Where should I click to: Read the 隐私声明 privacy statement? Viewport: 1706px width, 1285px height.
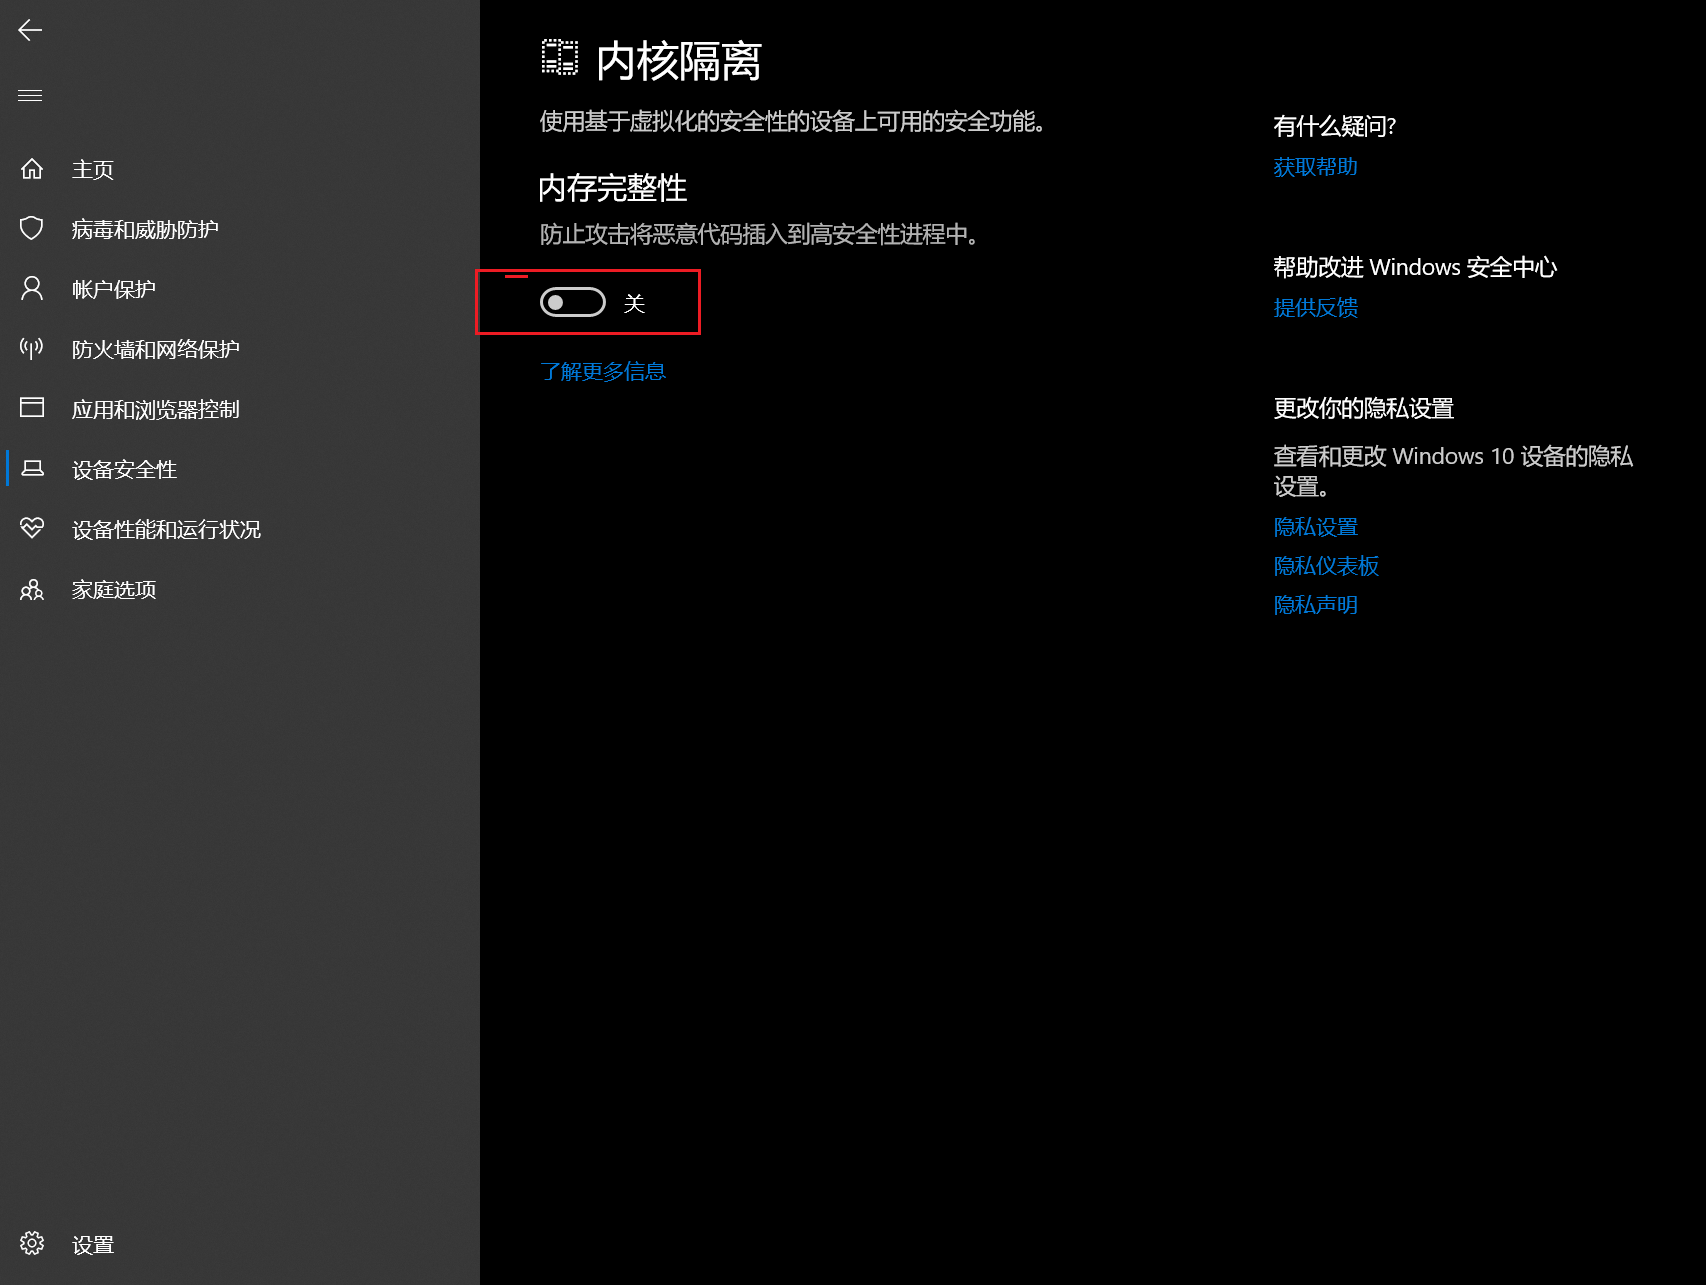click(1314, 604)
